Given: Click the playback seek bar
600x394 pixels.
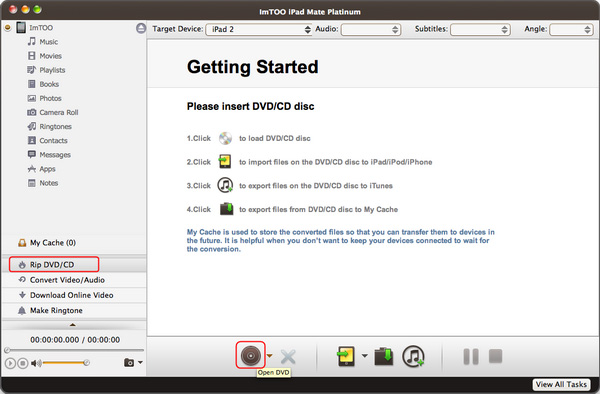Looking at the screenshot, I should [x=74, y=350].
